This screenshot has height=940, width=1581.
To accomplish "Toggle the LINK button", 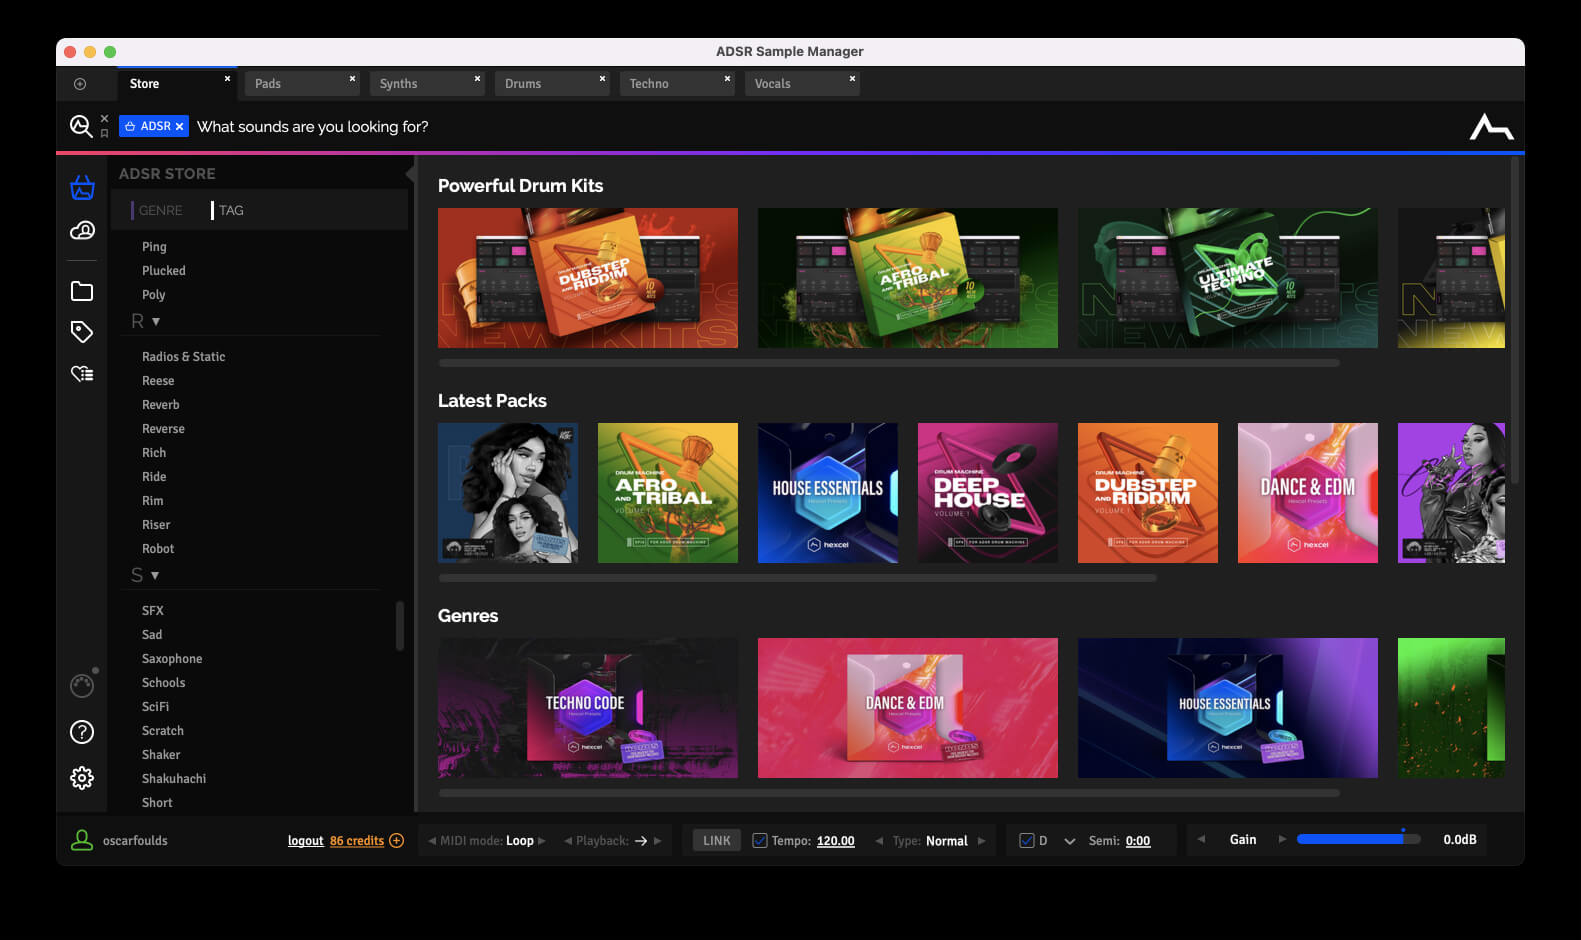I will click(x=717, y=840).
